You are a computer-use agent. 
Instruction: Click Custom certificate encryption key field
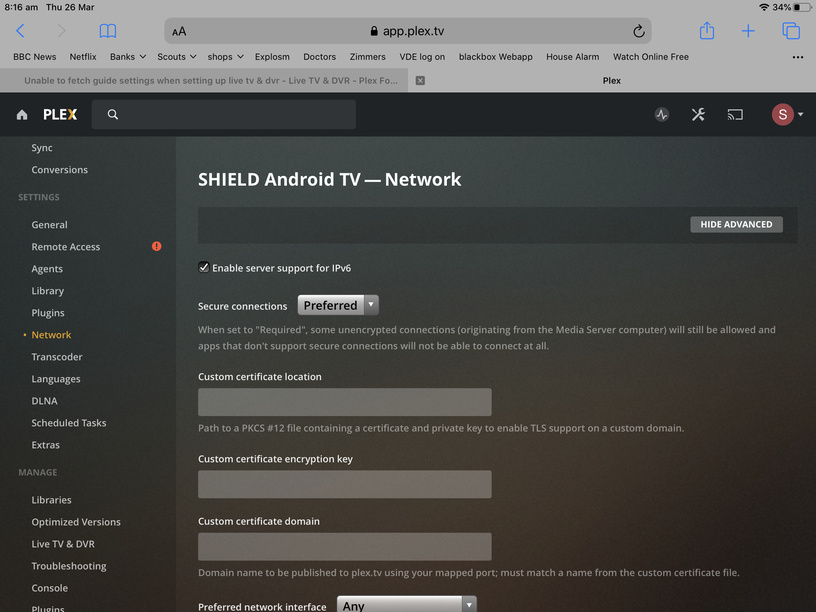345,484
